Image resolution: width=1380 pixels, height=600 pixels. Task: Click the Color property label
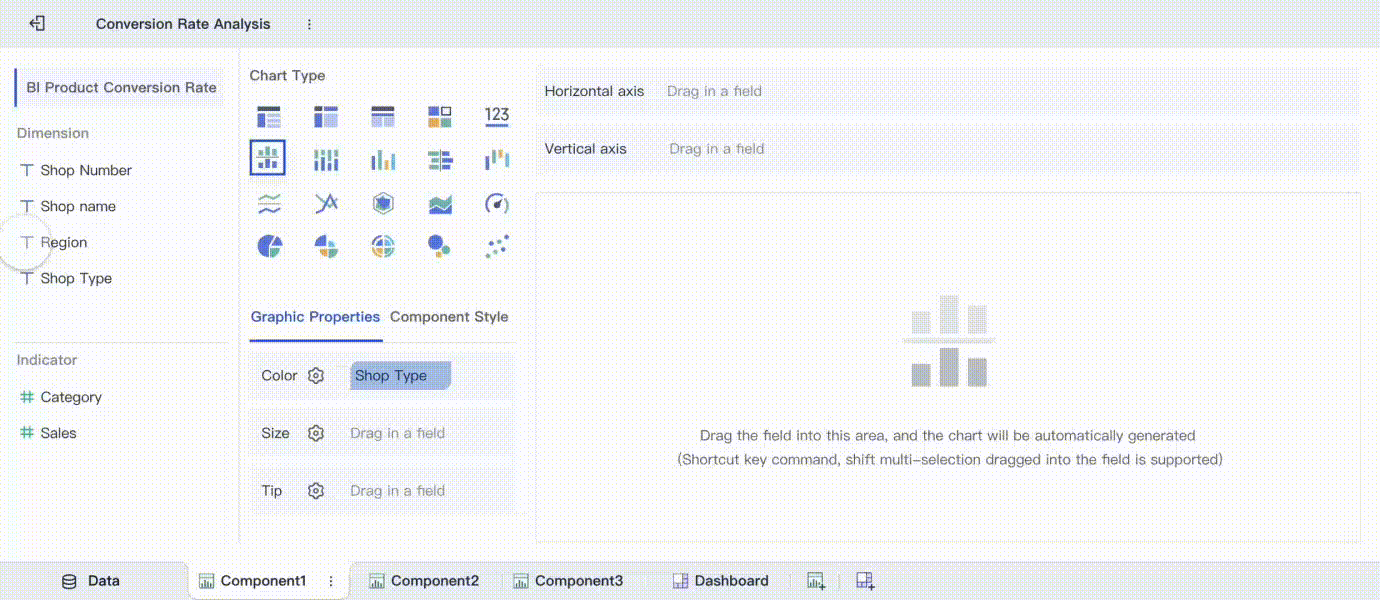[279, 376]
